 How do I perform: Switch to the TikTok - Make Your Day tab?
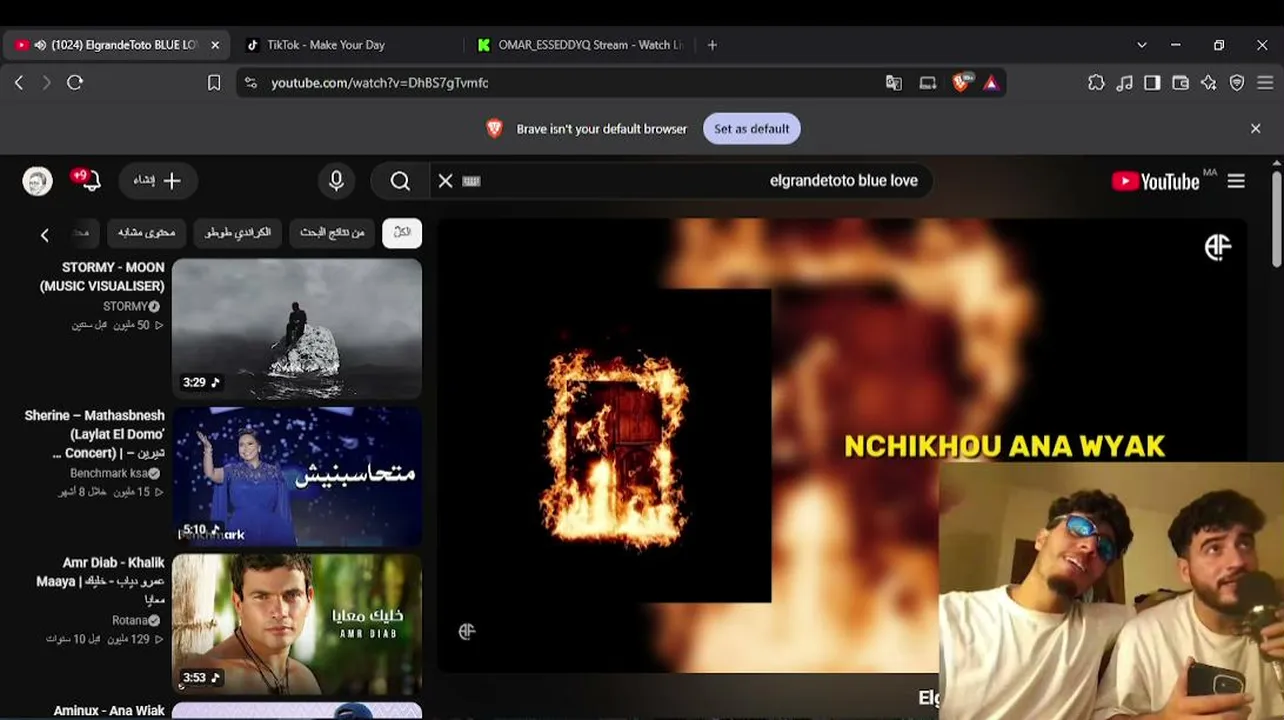click(326, 45)
